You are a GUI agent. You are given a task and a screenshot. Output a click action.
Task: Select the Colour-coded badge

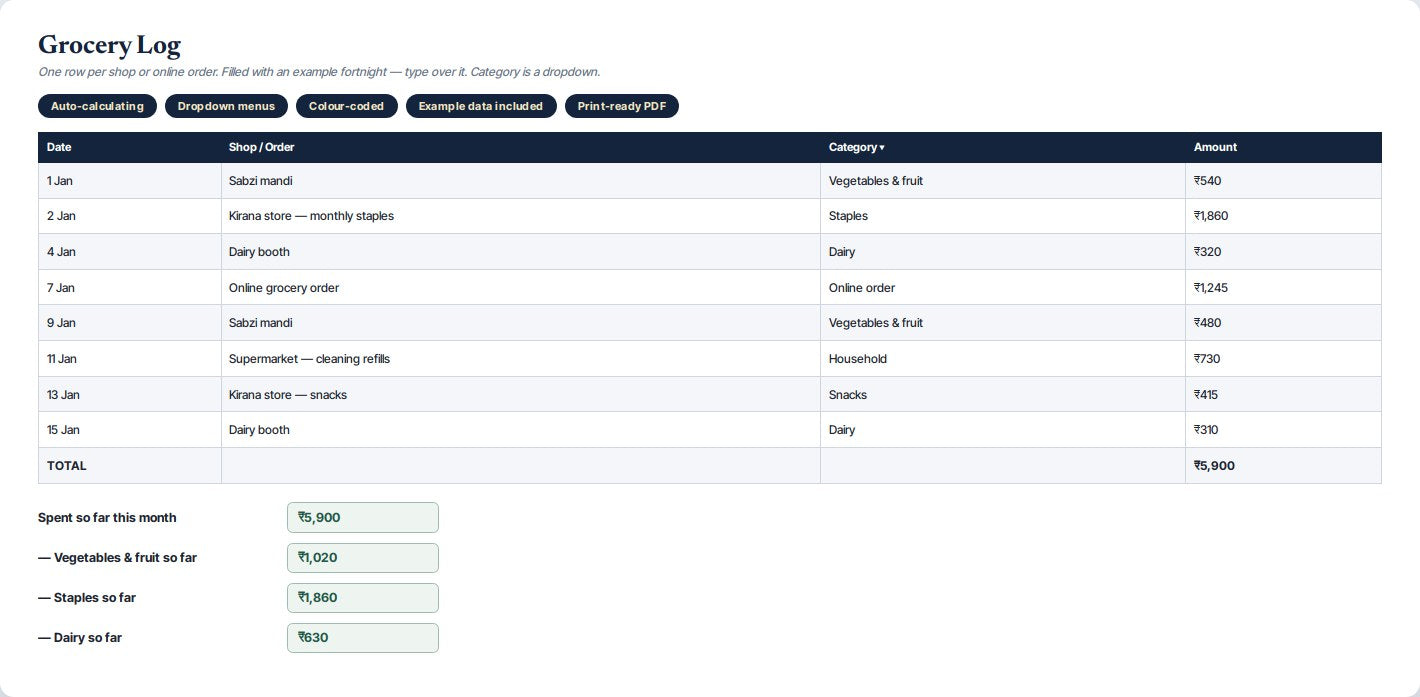click(x=346, y=106)
